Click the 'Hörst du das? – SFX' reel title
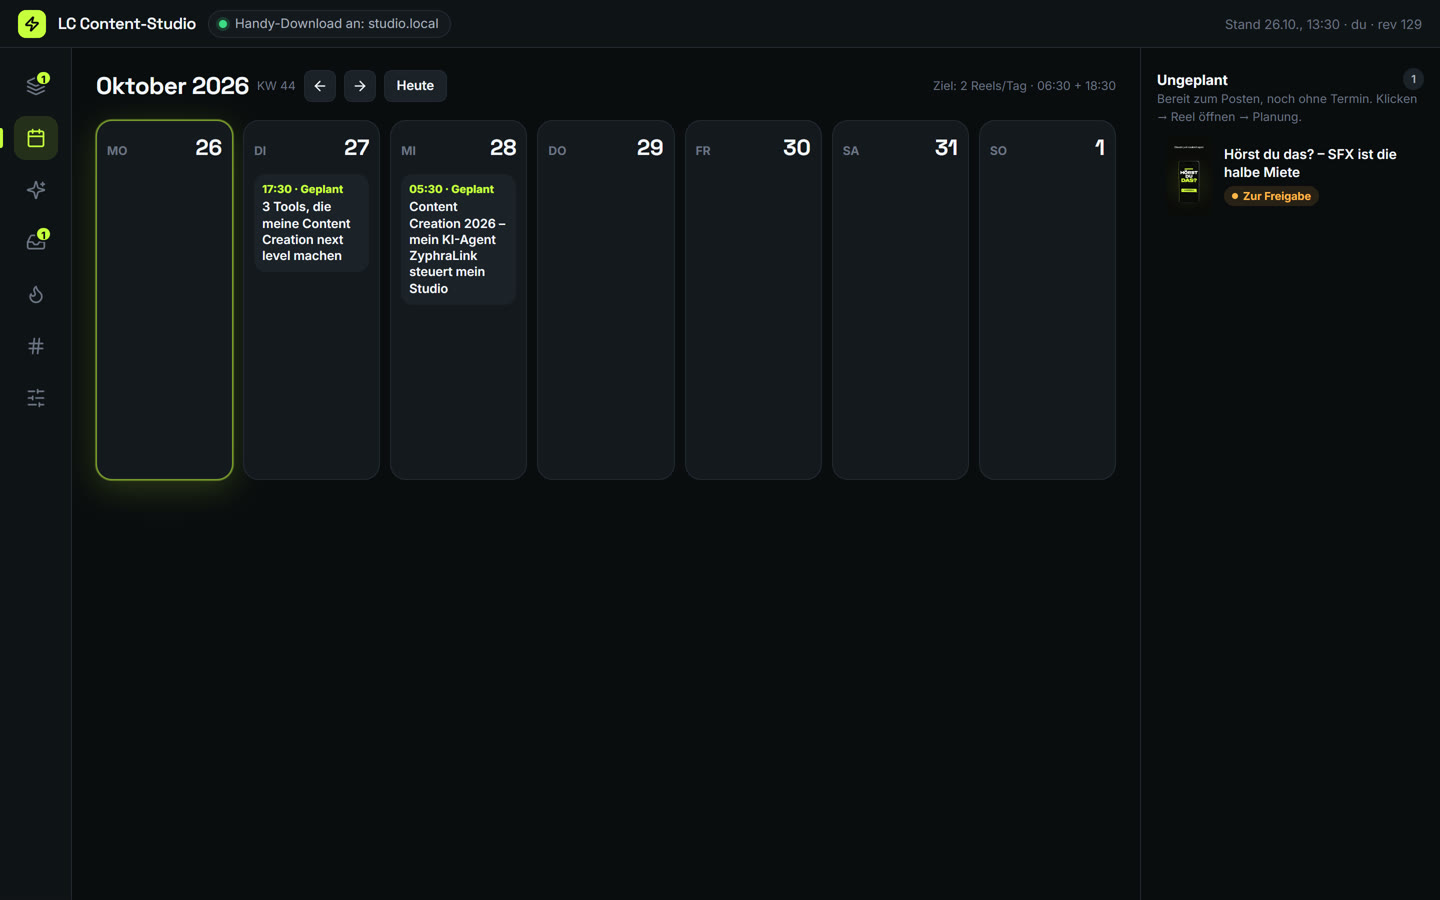 [x=1310, y=163]
